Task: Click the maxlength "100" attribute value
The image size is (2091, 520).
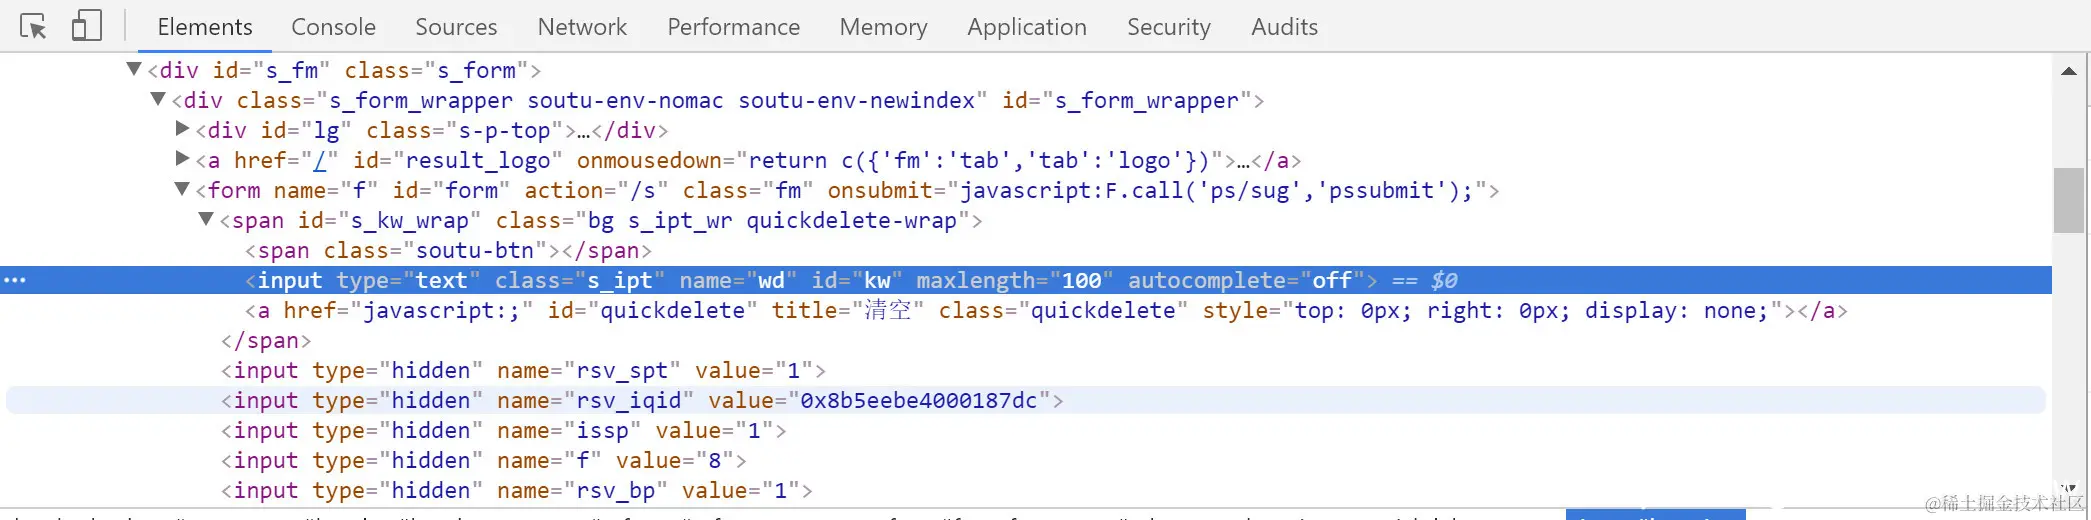Action: (x=1081, y=281)
